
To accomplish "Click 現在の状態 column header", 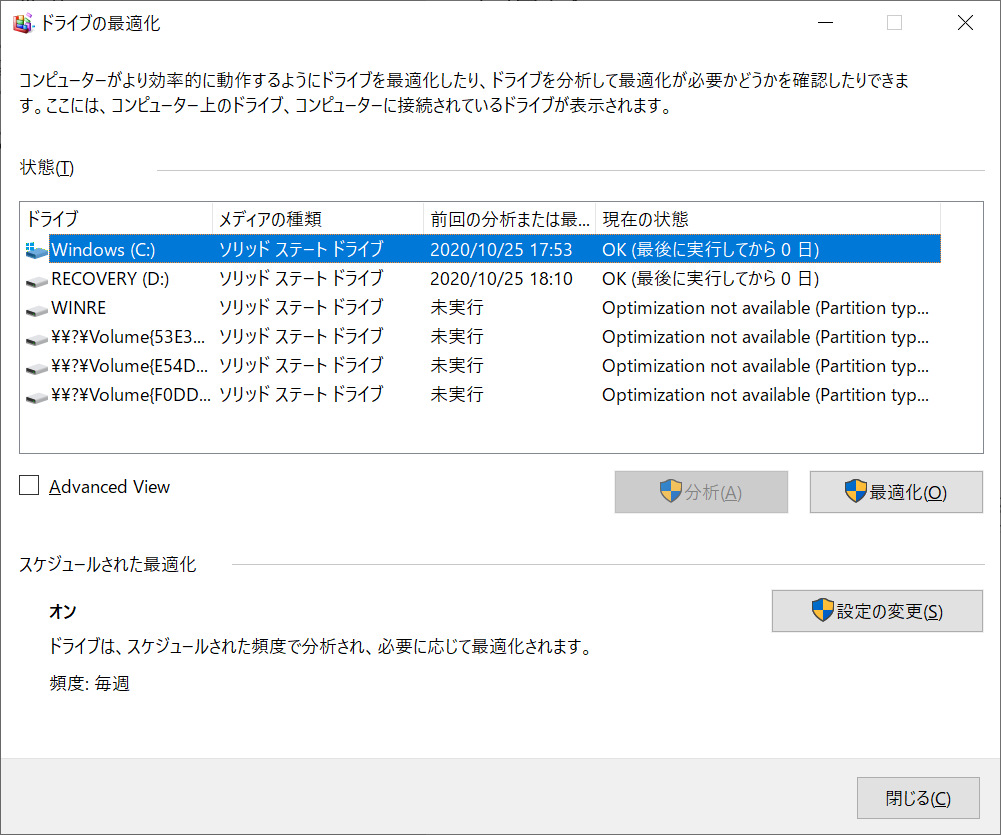I will tap(768, 219).
